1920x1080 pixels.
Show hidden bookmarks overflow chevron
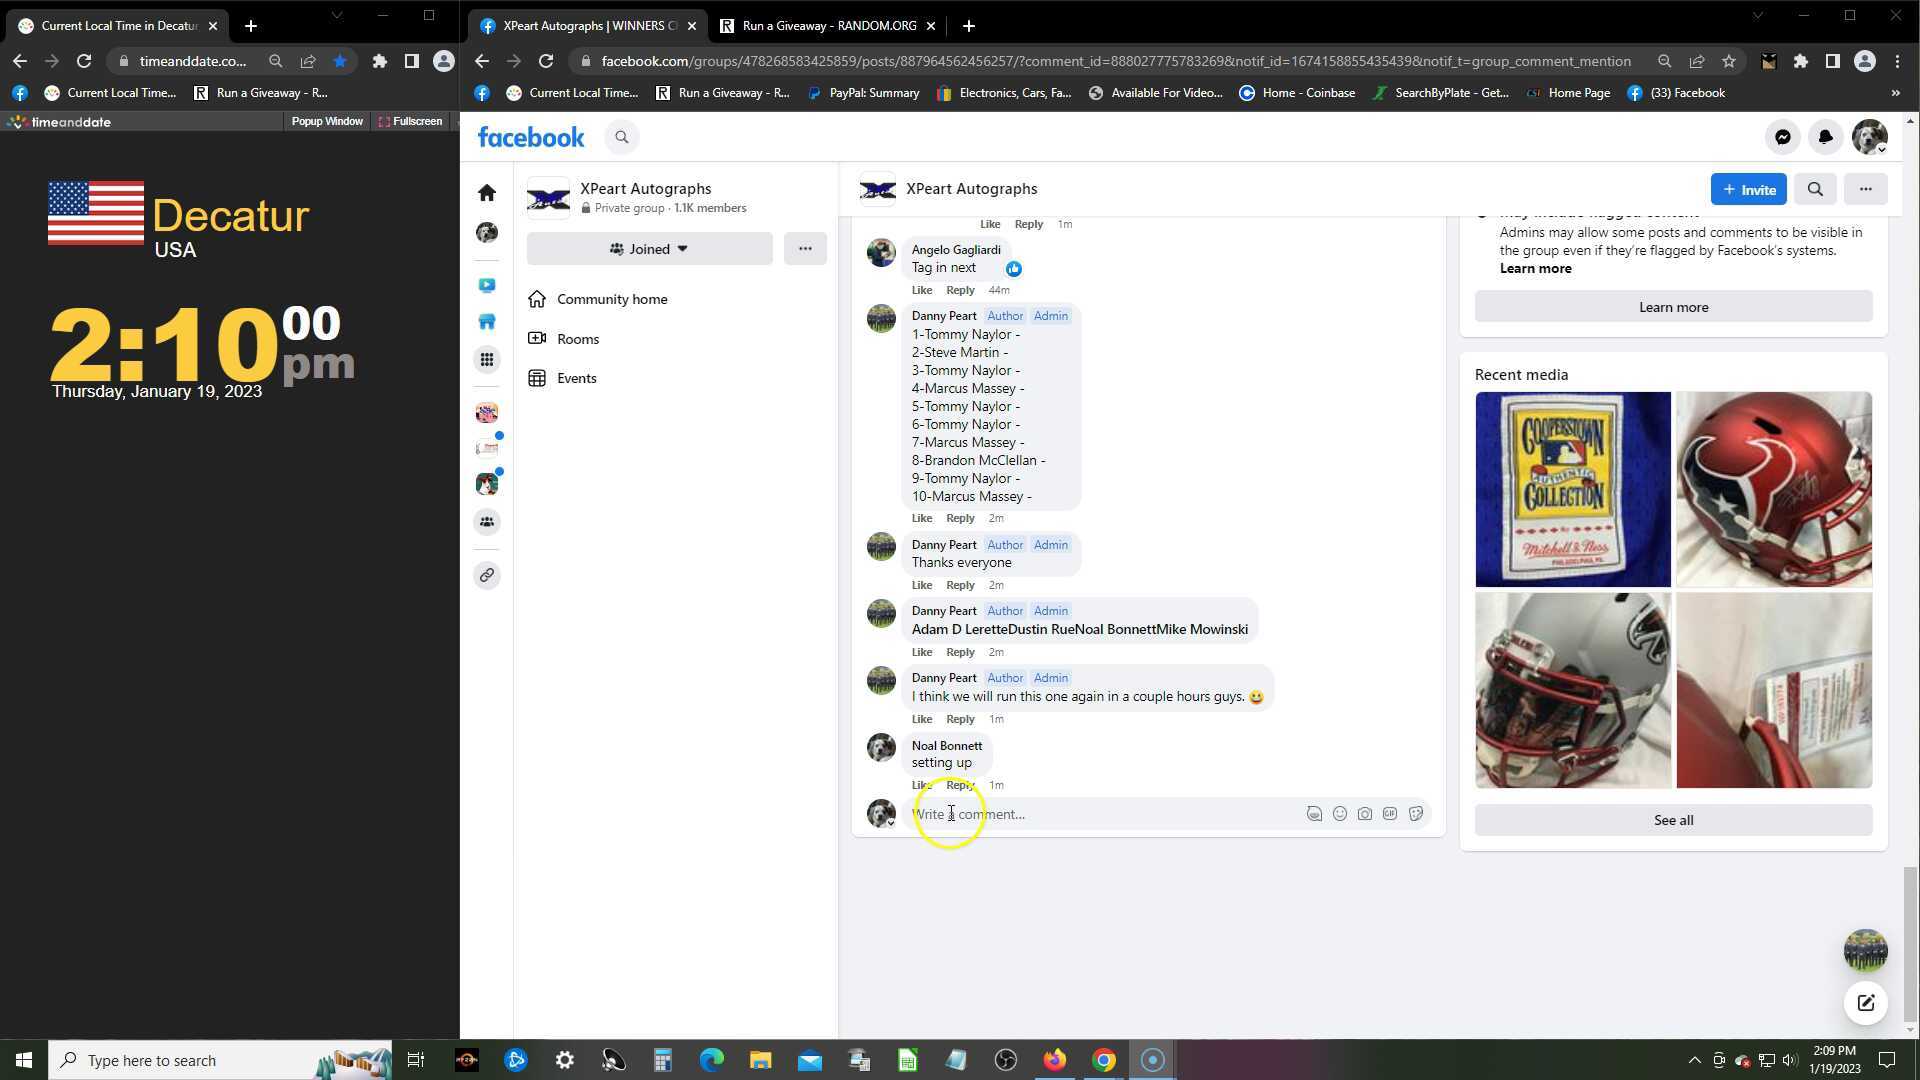click(1895, 93)
